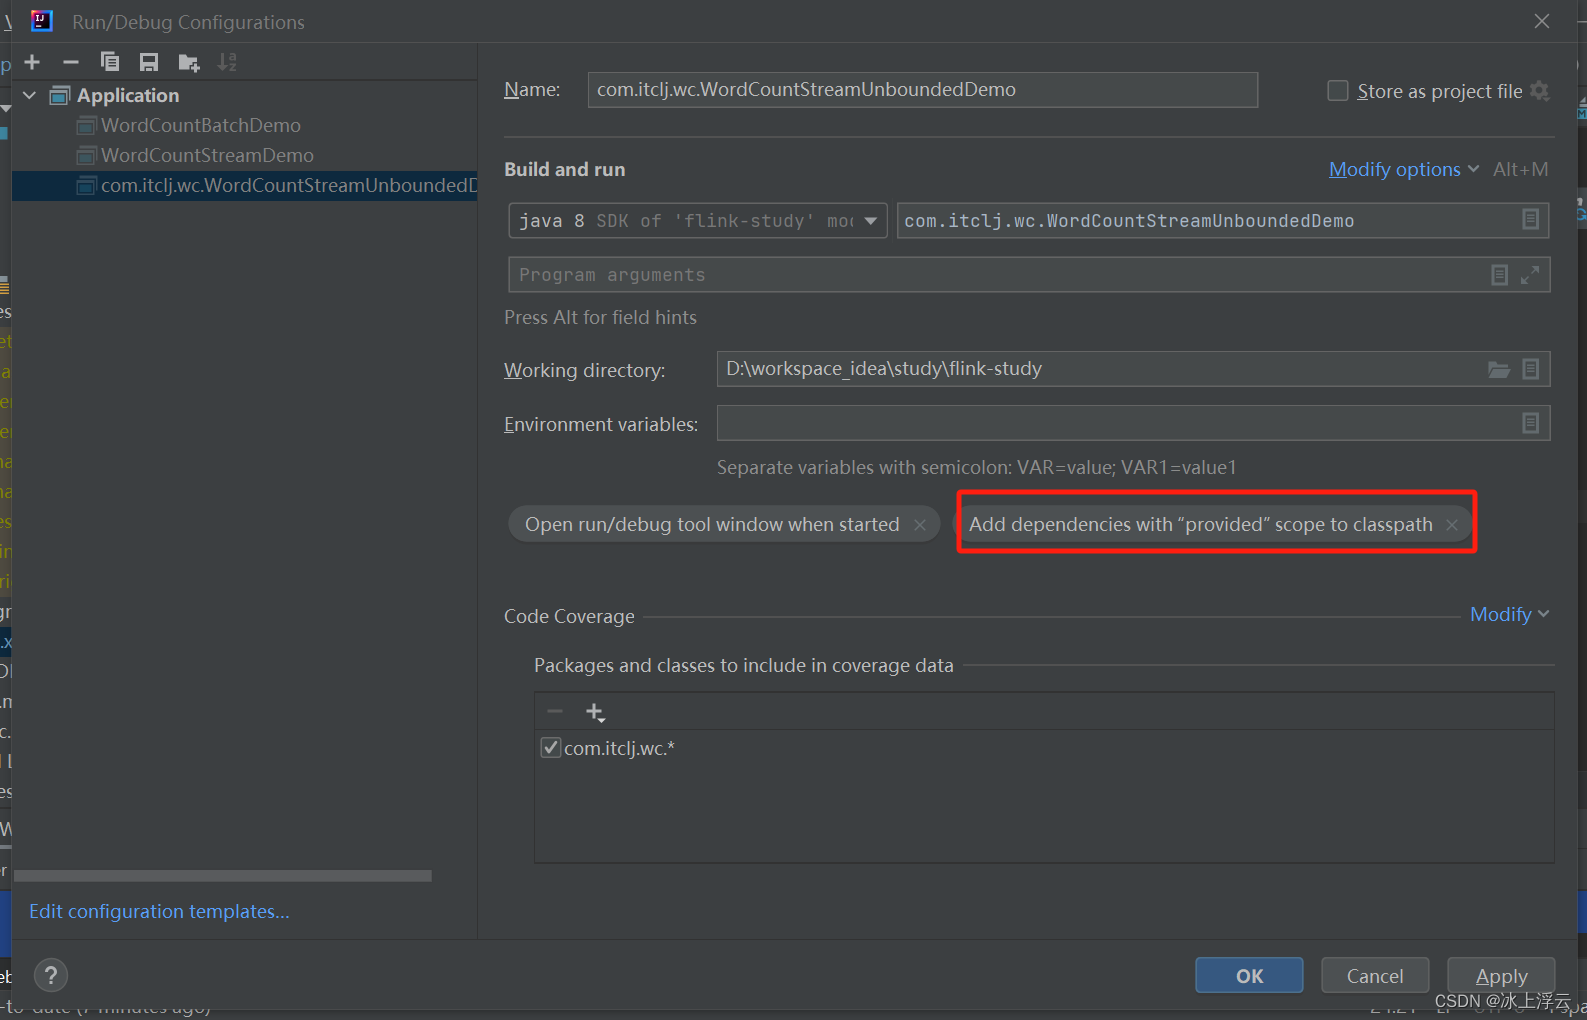Image resolution: width=1587 pixels, height=1020 pixels.
Task: Open Edit configuration templates link
Action: (x=159, y=911)
